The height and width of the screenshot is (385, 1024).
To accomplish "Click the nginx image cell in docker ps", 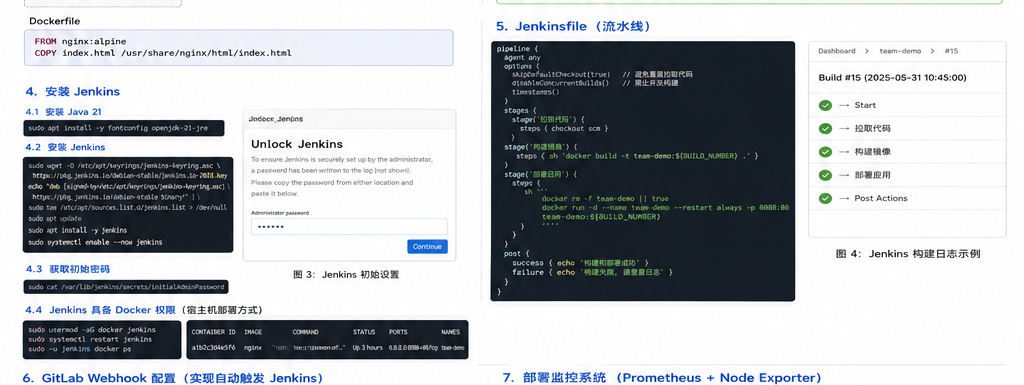I will click(253, 348).
